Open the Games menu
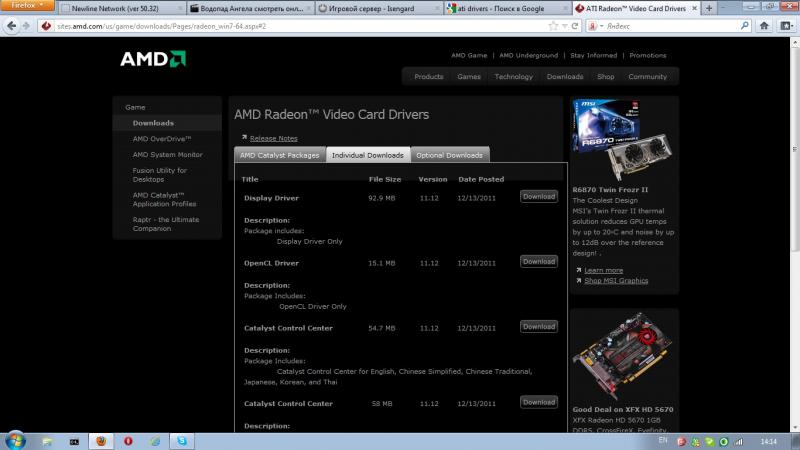800x450 pixels. 469,77
